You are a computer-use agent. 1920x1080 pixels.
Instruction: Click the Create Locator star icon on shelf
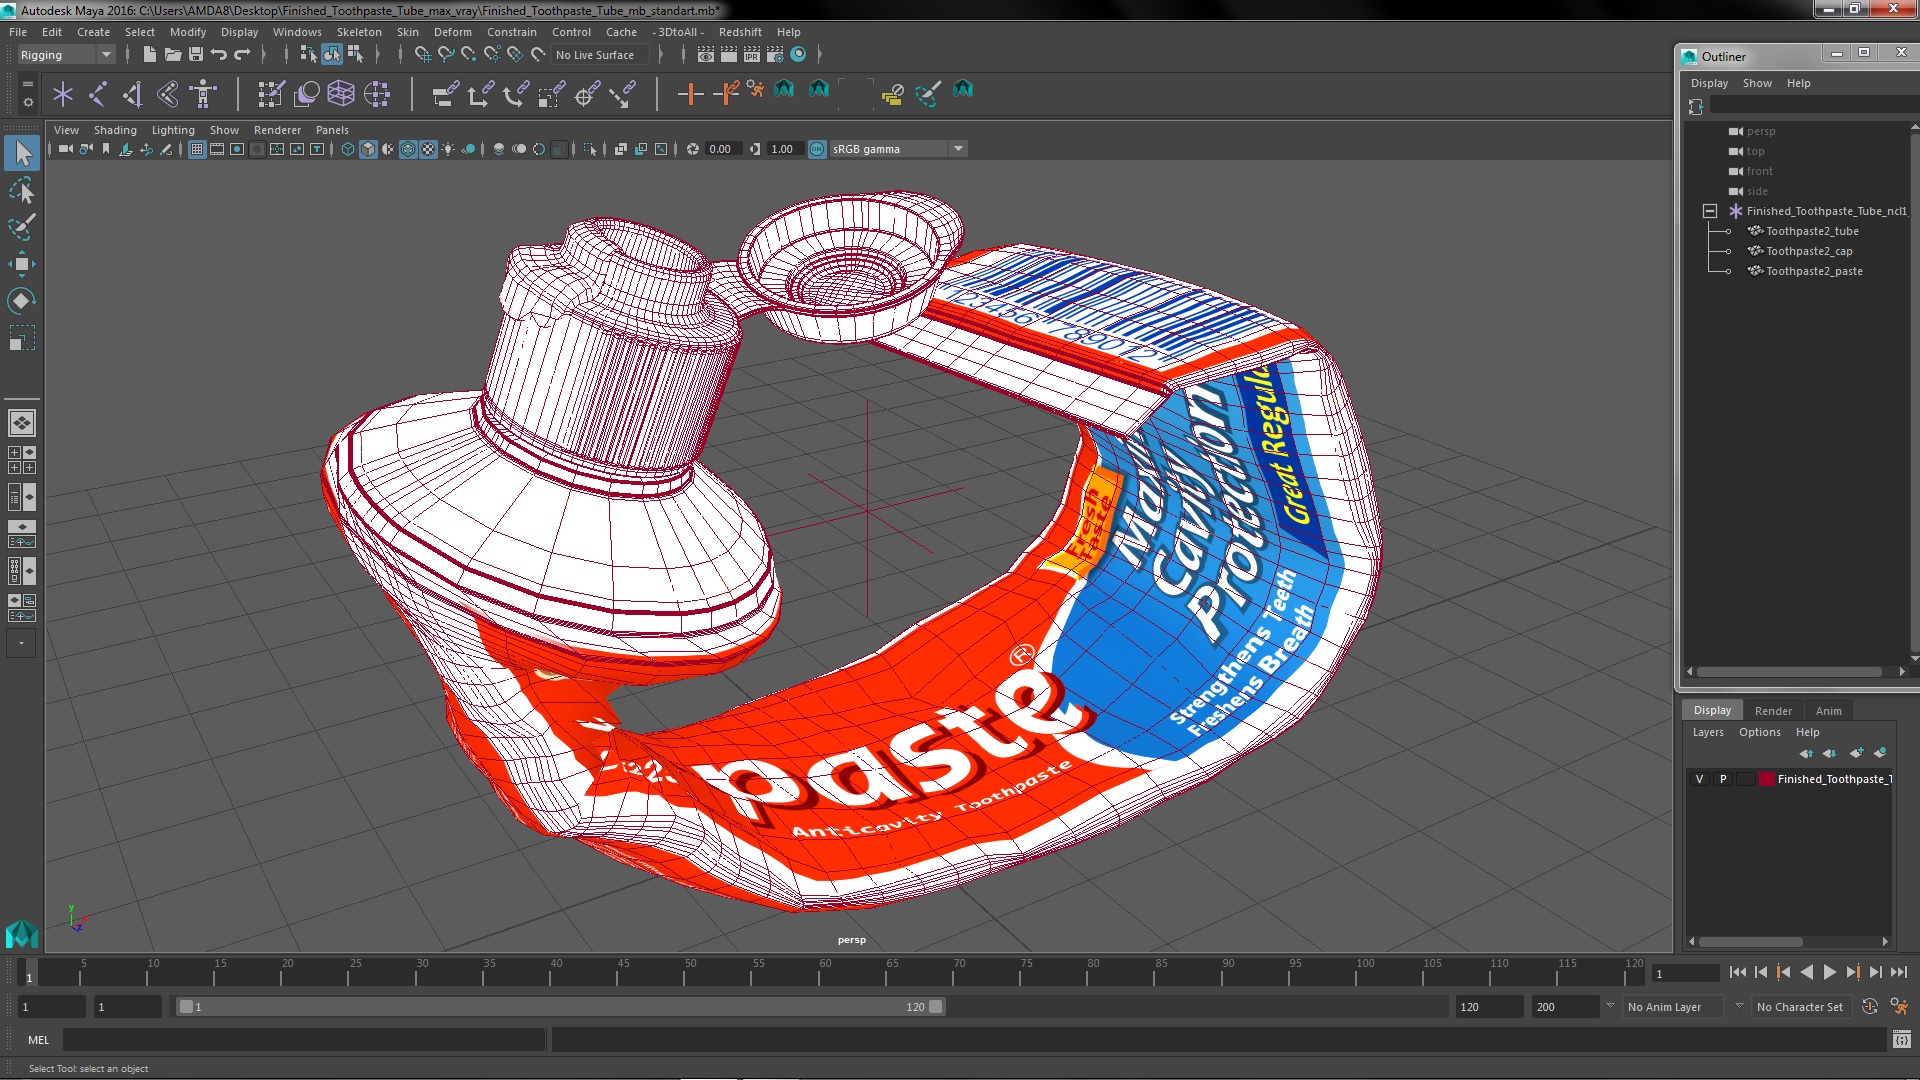coord(63,94)
